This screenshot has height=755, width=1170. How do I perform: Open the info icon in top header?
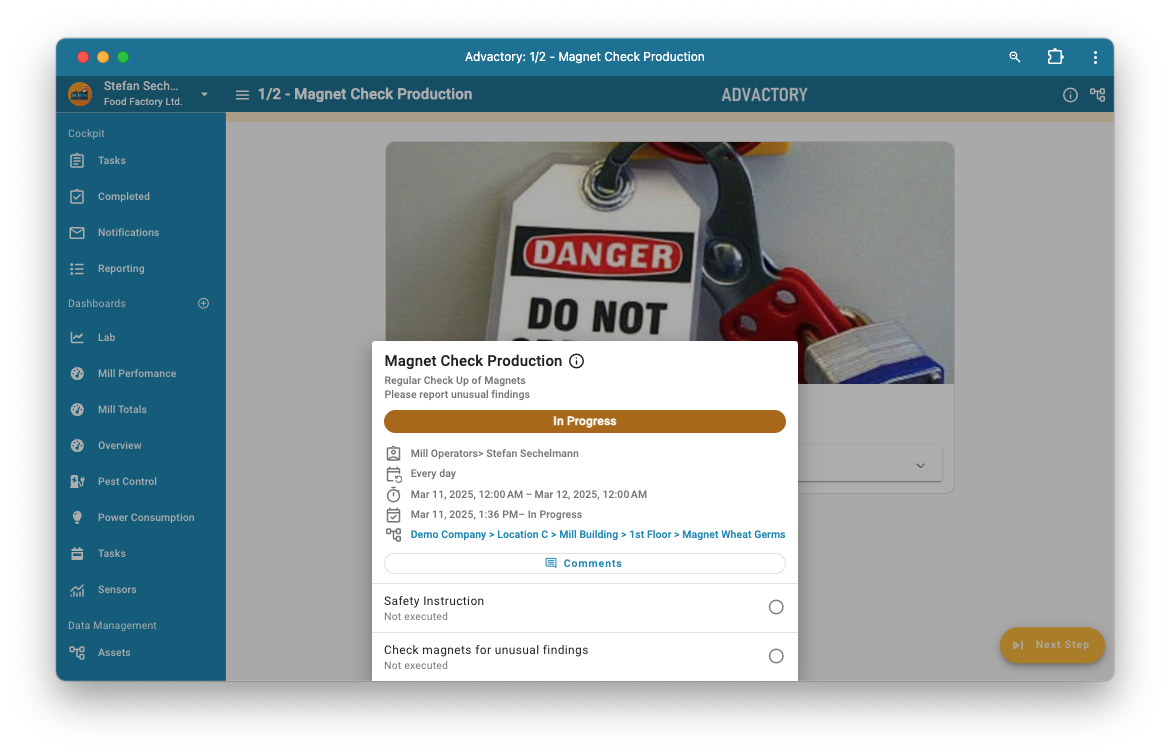pyautogui.click(x=1070, y=95)
